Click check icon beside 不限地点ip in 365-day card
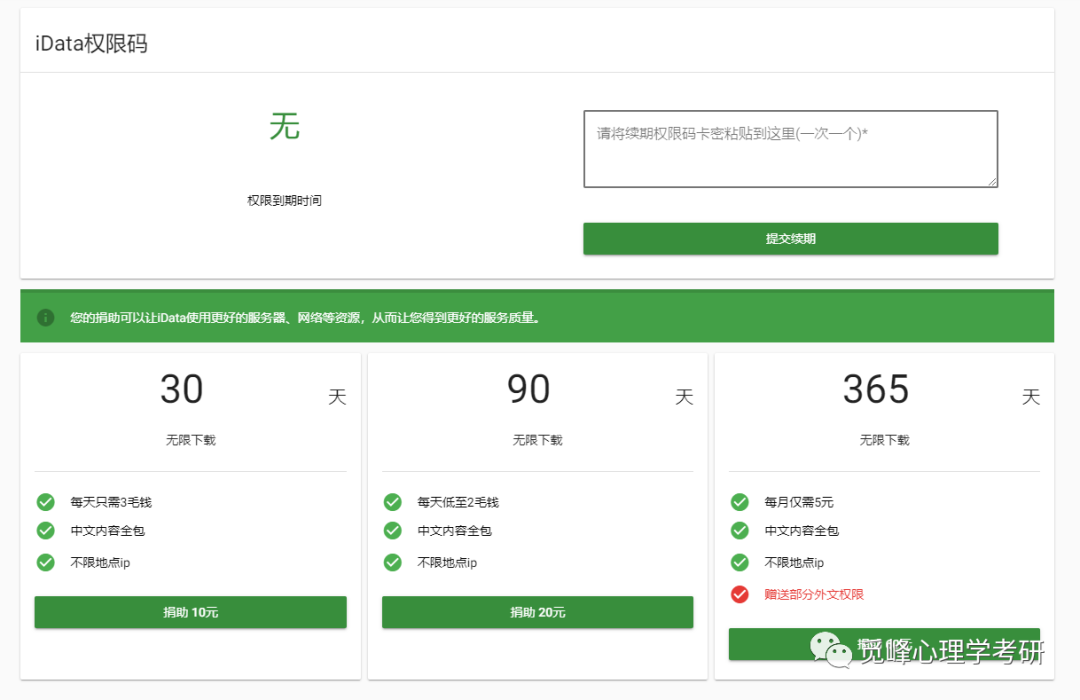This screenshot has height=700, width=1080. click(x=740, y=562)
